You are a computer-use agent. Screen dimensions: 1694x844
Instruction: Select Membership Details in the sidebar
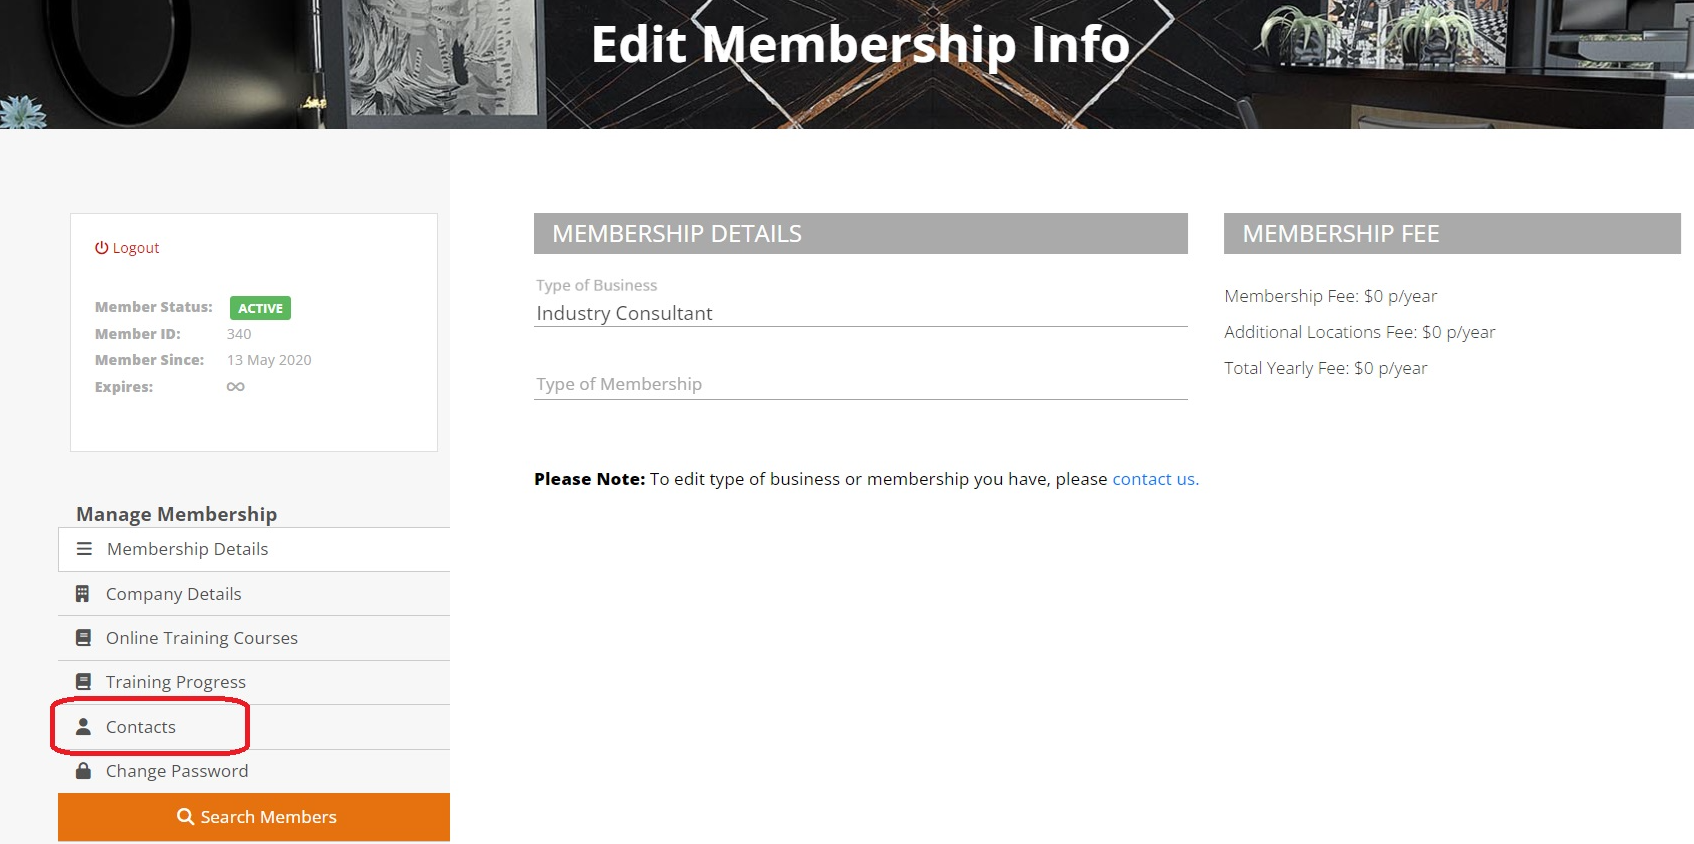point(187,548)
